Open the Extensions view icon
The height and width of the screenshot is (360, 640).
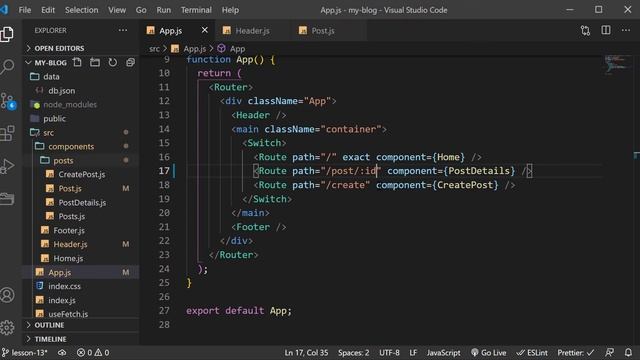7,133
